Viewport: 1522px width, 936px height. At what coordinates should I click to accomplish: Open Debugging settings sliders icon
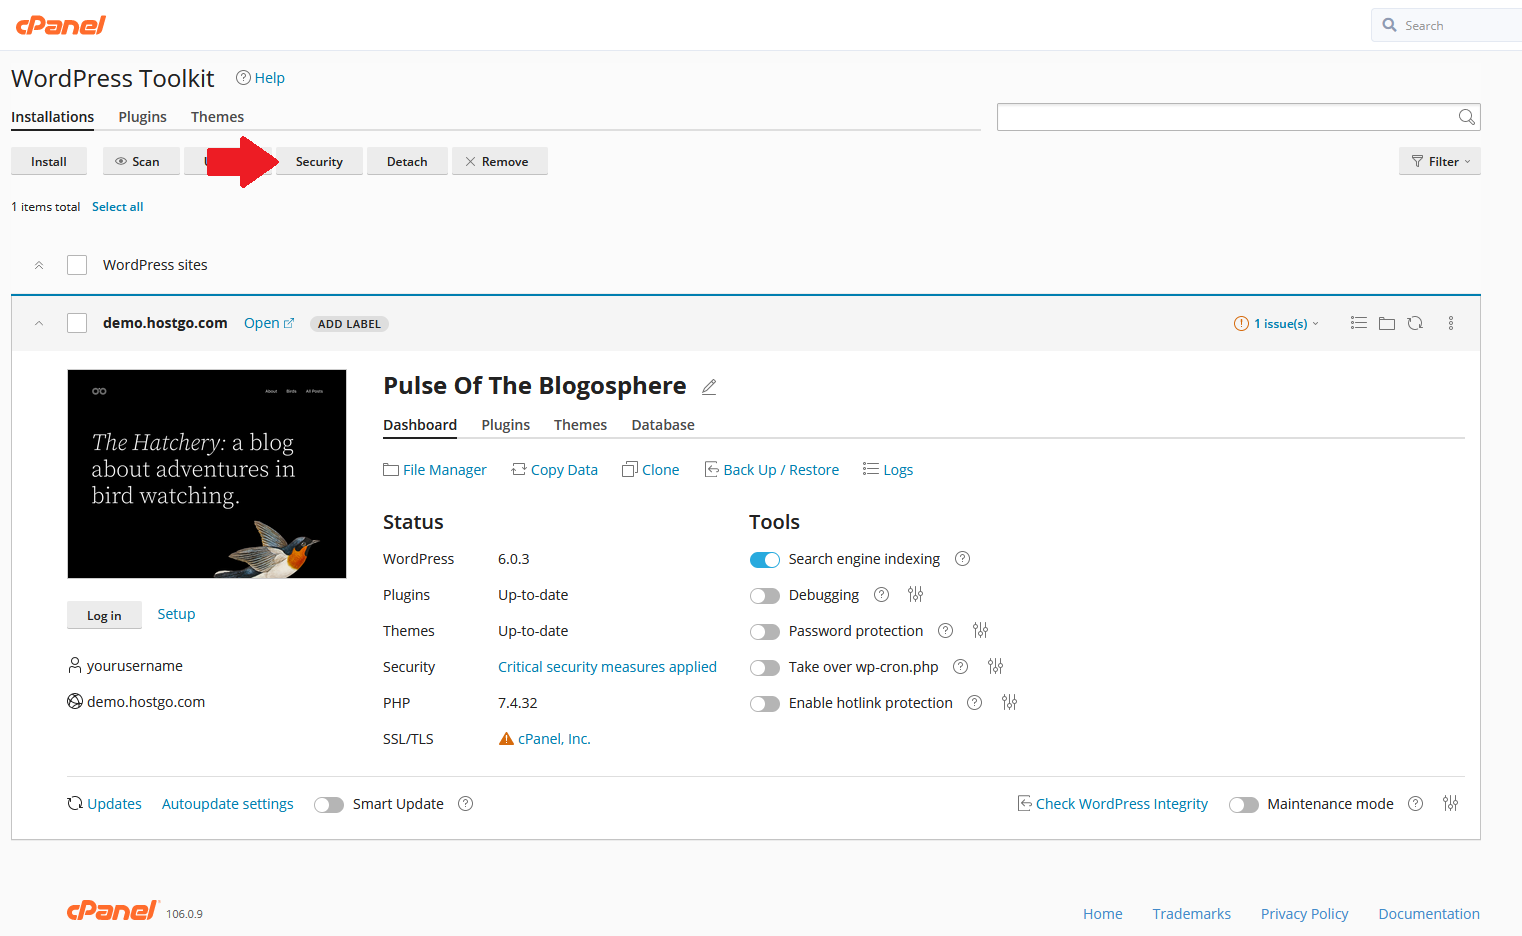[x=915, y=595]
